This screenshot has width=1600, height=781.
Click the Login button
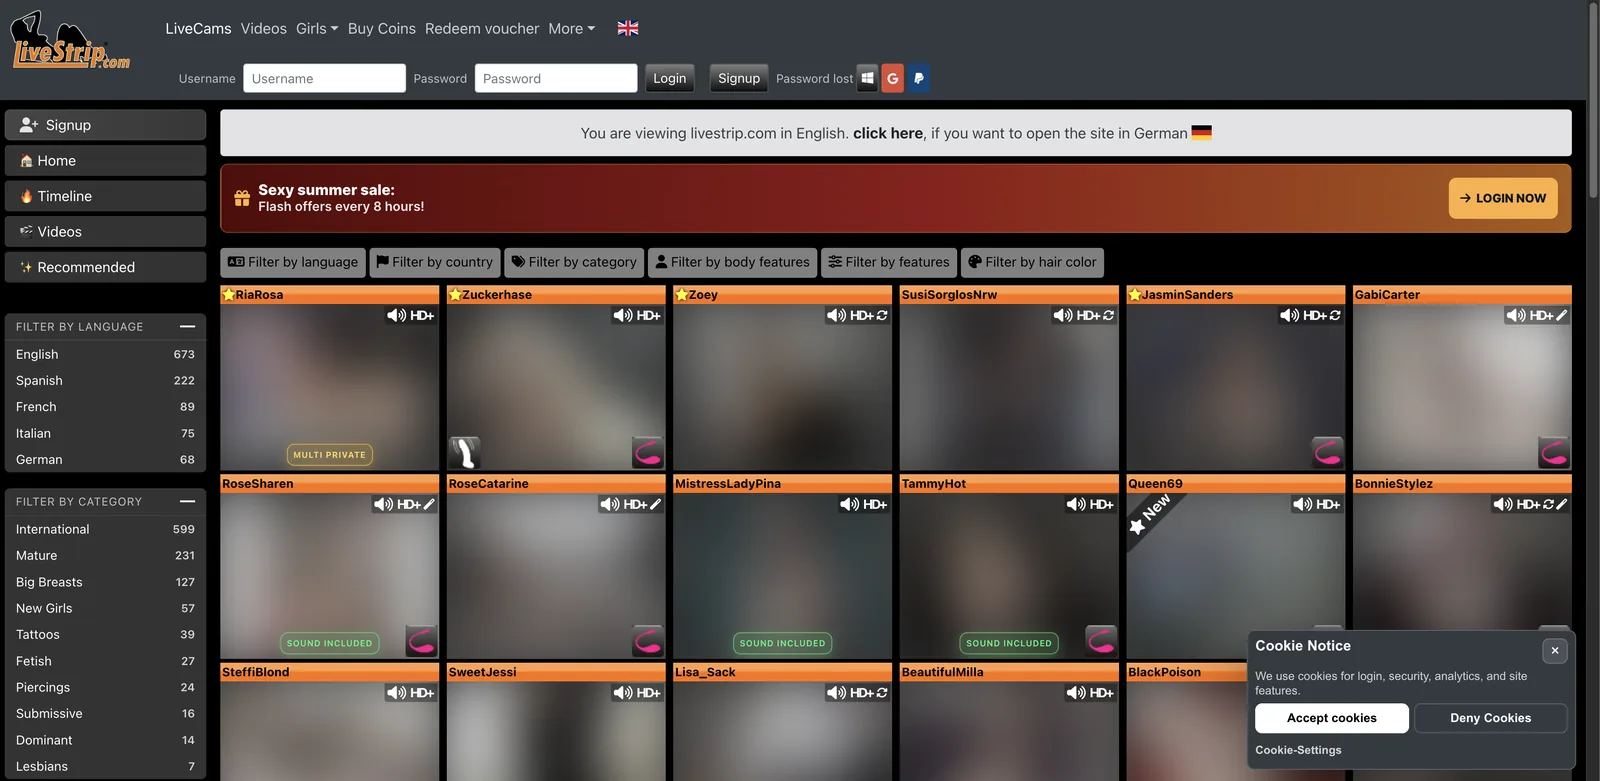pyautogui.click(x=670, y=78)
